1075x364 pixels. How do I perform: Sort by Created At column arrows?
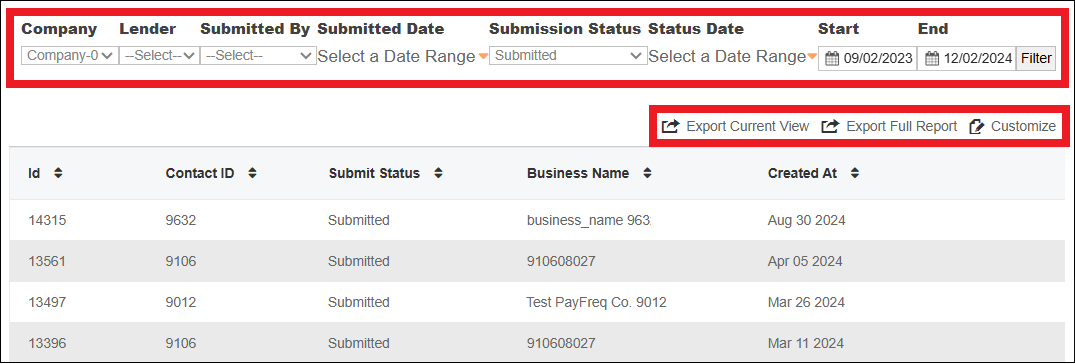(854, 173)
